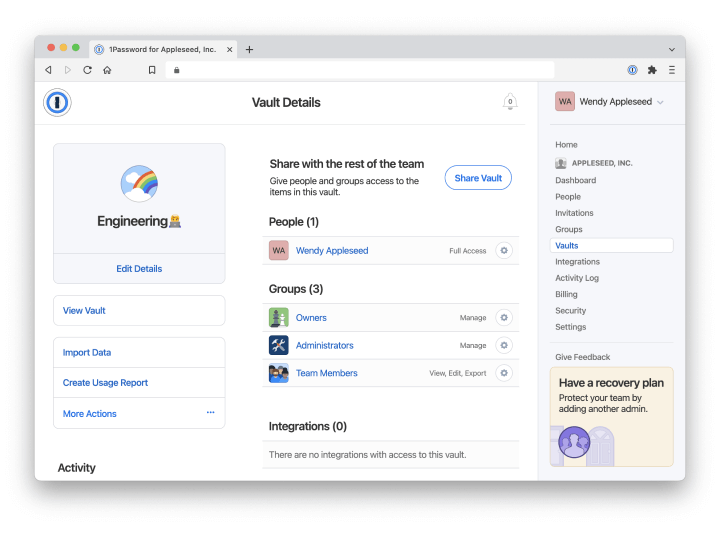Click the Have a recovery plan card

(612, 416)
